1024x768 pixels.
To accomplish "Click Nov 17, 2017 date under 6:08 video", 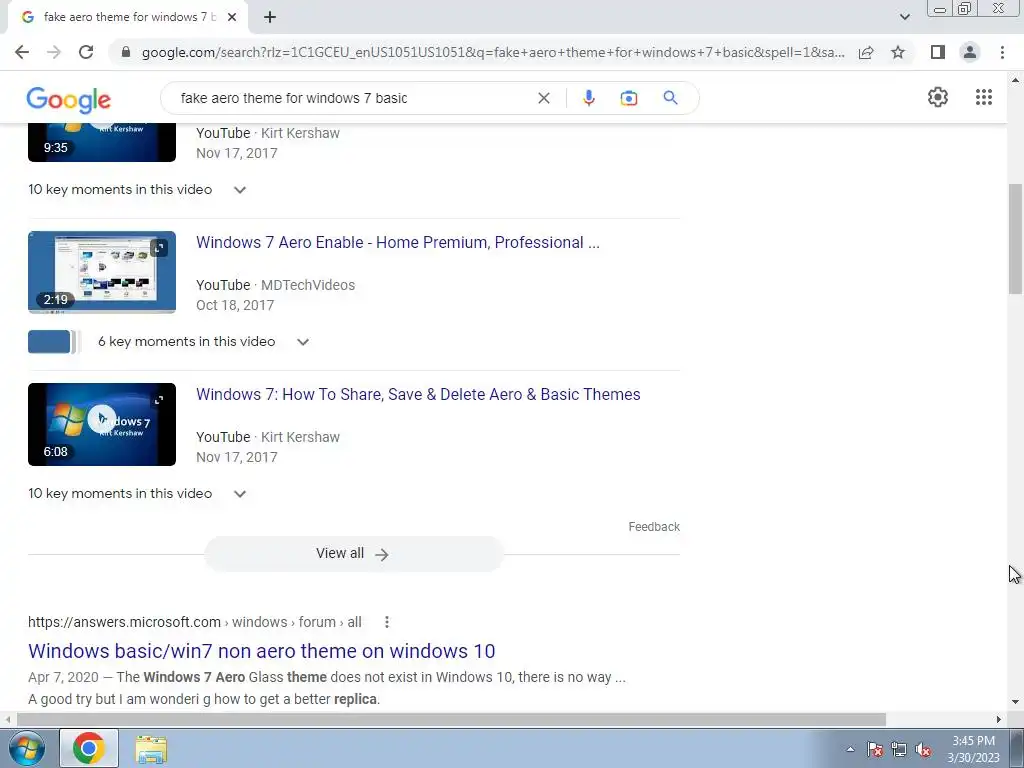I will 236,458.
